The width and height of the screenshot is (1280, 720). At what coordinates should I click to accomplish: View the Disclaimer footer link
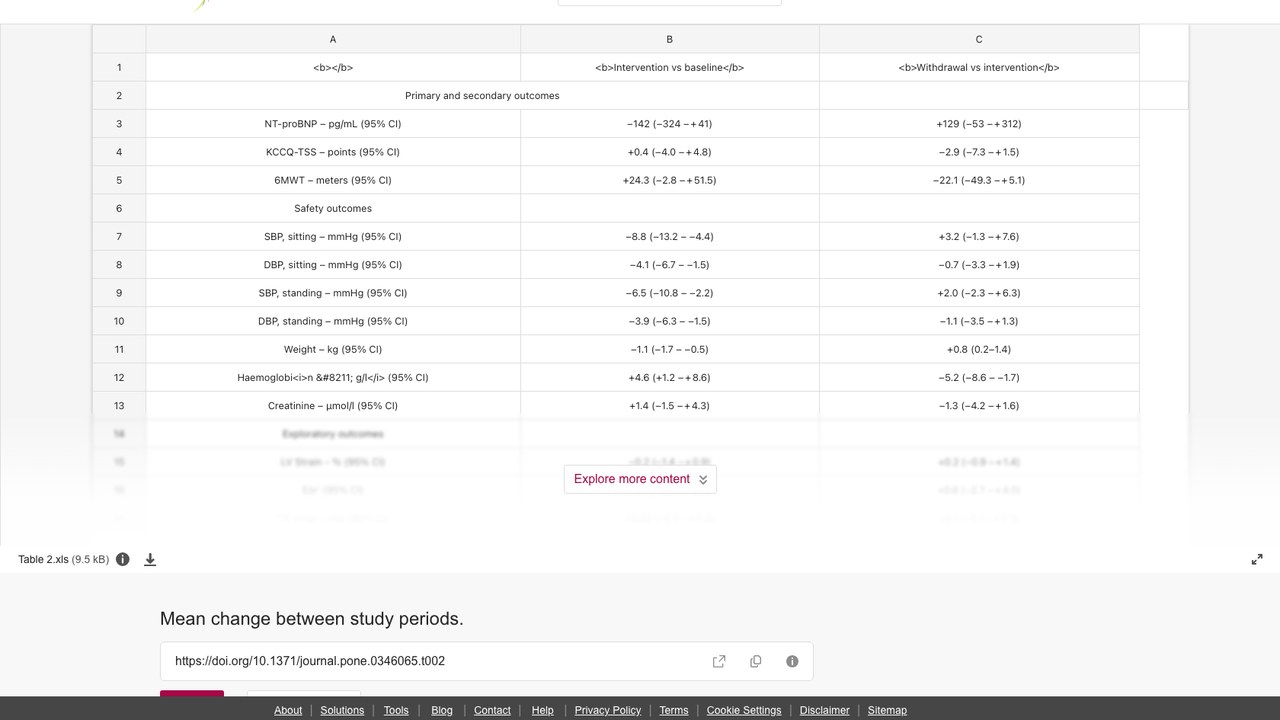(825, 710)
